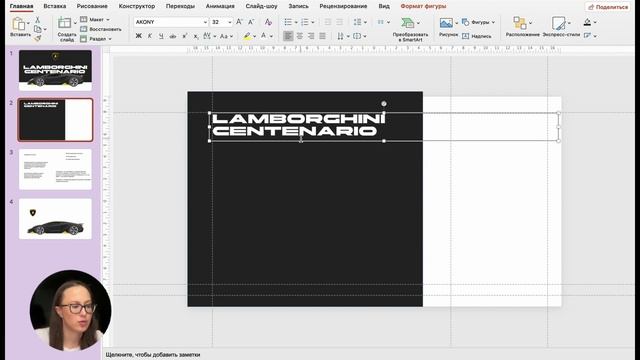The height and width of the screenshot is (360, 640).
Task: Open the Формат фигуры tab
Action: pyautogui.click(x=423, y=6)
